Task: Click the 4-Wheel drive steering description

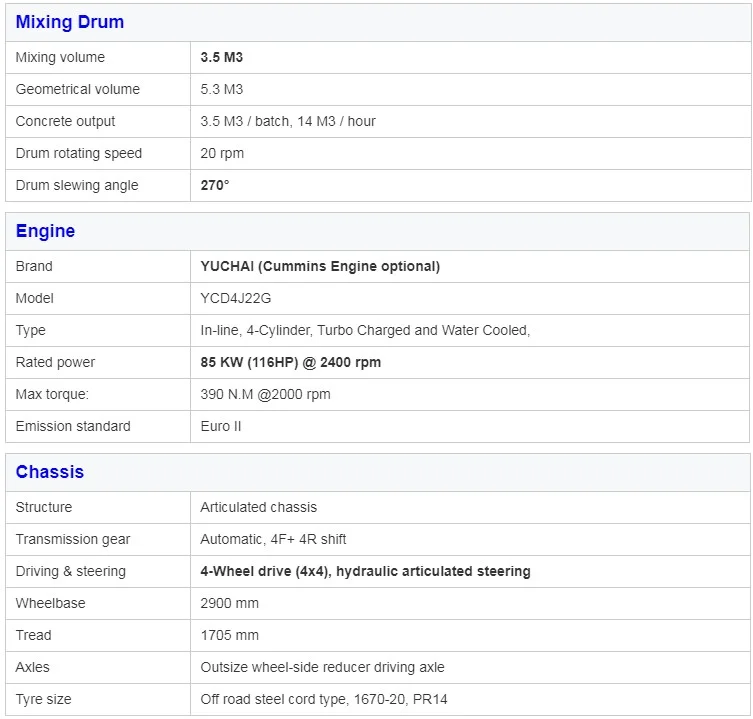Action: pyautogui.click(x=365, y=571)
